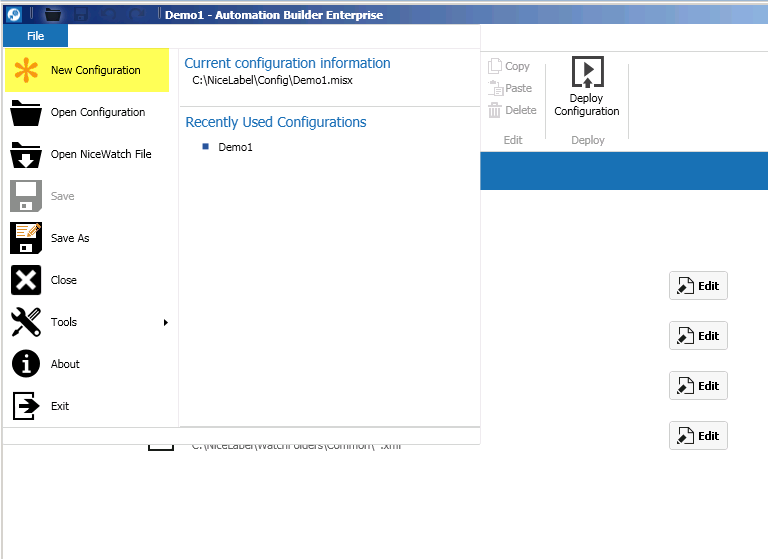Click the Exit arrow icon
768x559 pixels.
(x=26, y=406)
